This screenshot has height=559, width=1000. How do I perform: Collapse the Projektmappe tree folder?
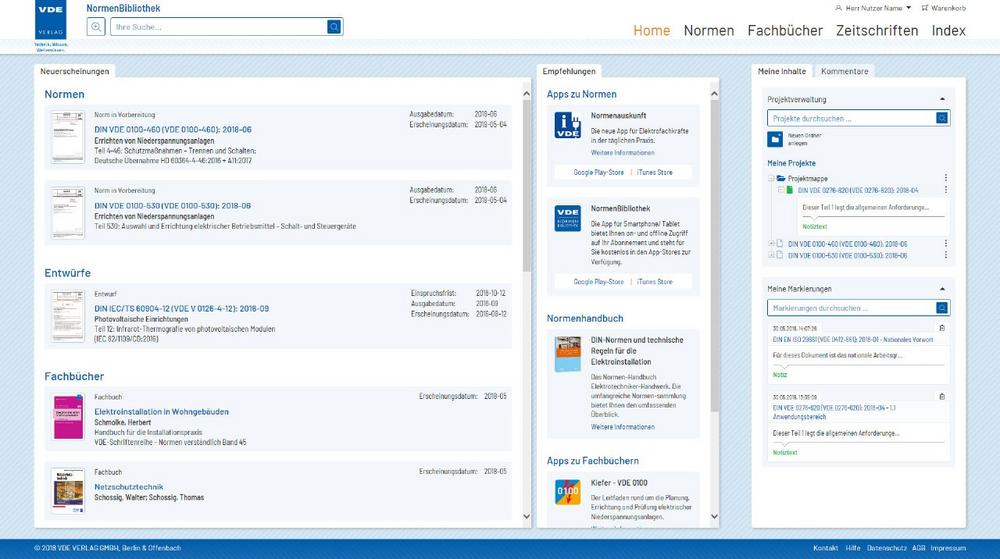pos(771,178)
